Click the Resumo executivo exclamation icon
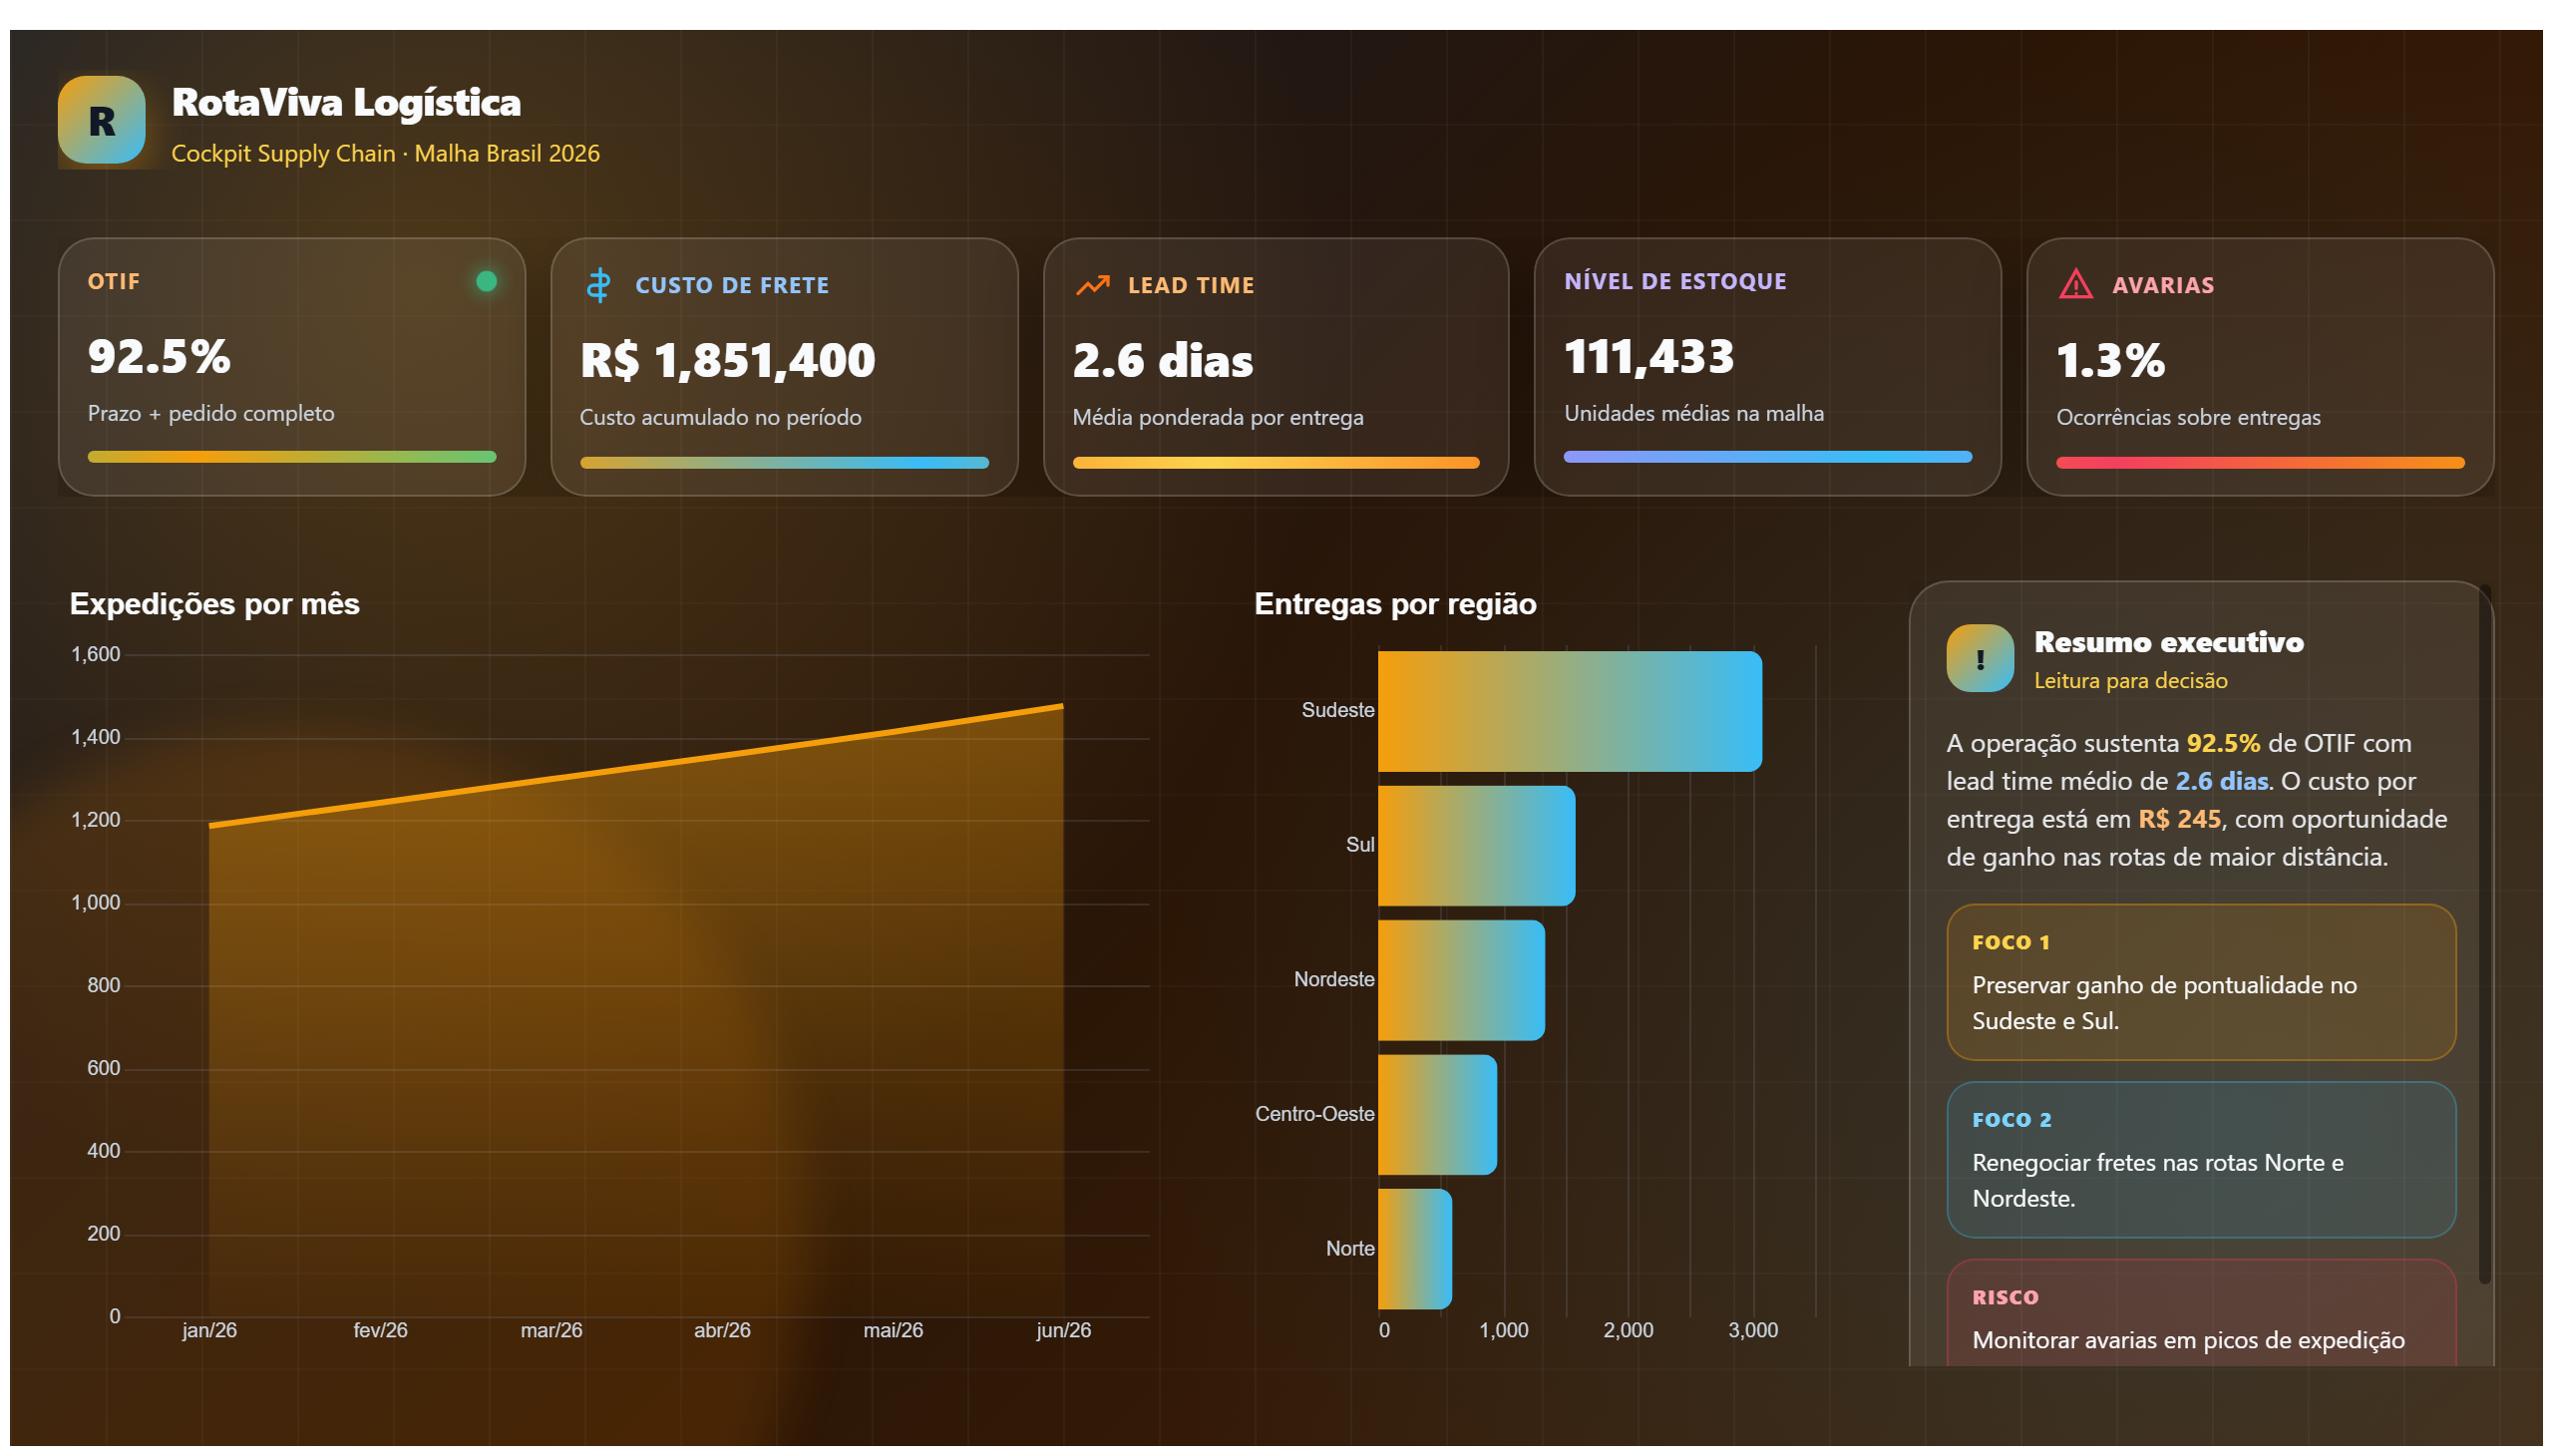The height and width of the screenshot is (1456, 2553). [x=1980, y=658]
